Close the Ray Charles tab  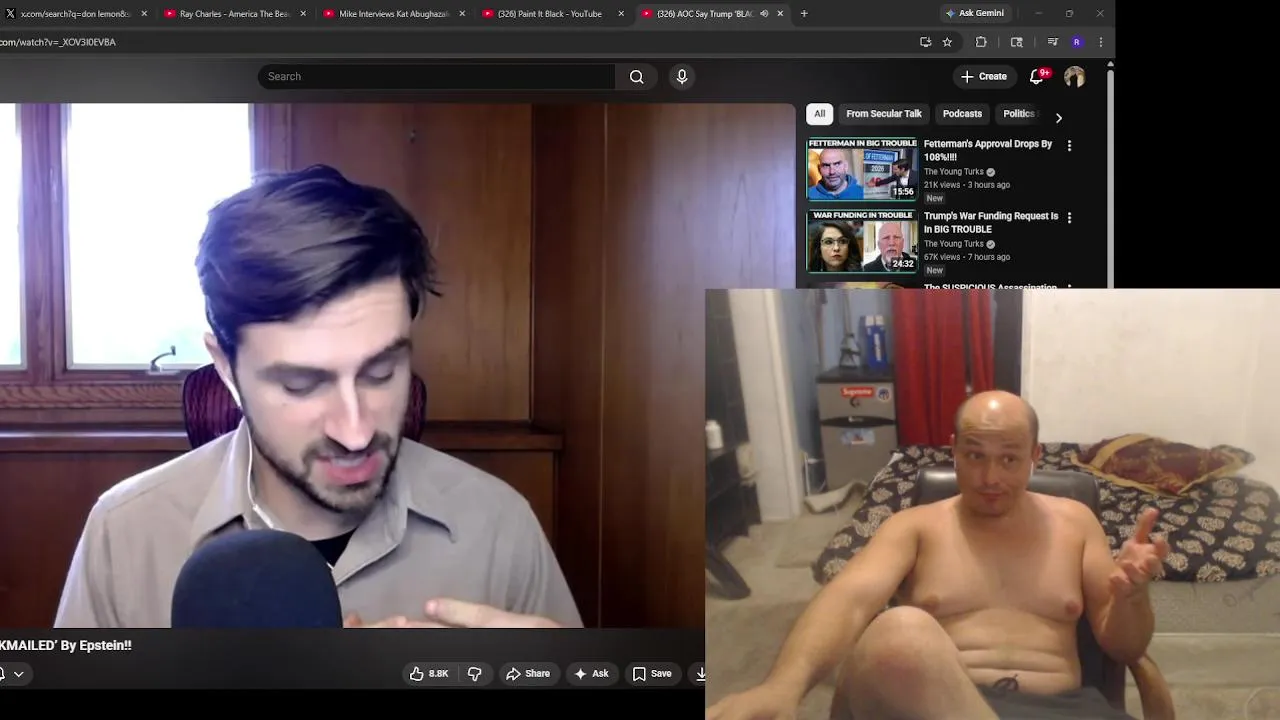pos(303,14)
